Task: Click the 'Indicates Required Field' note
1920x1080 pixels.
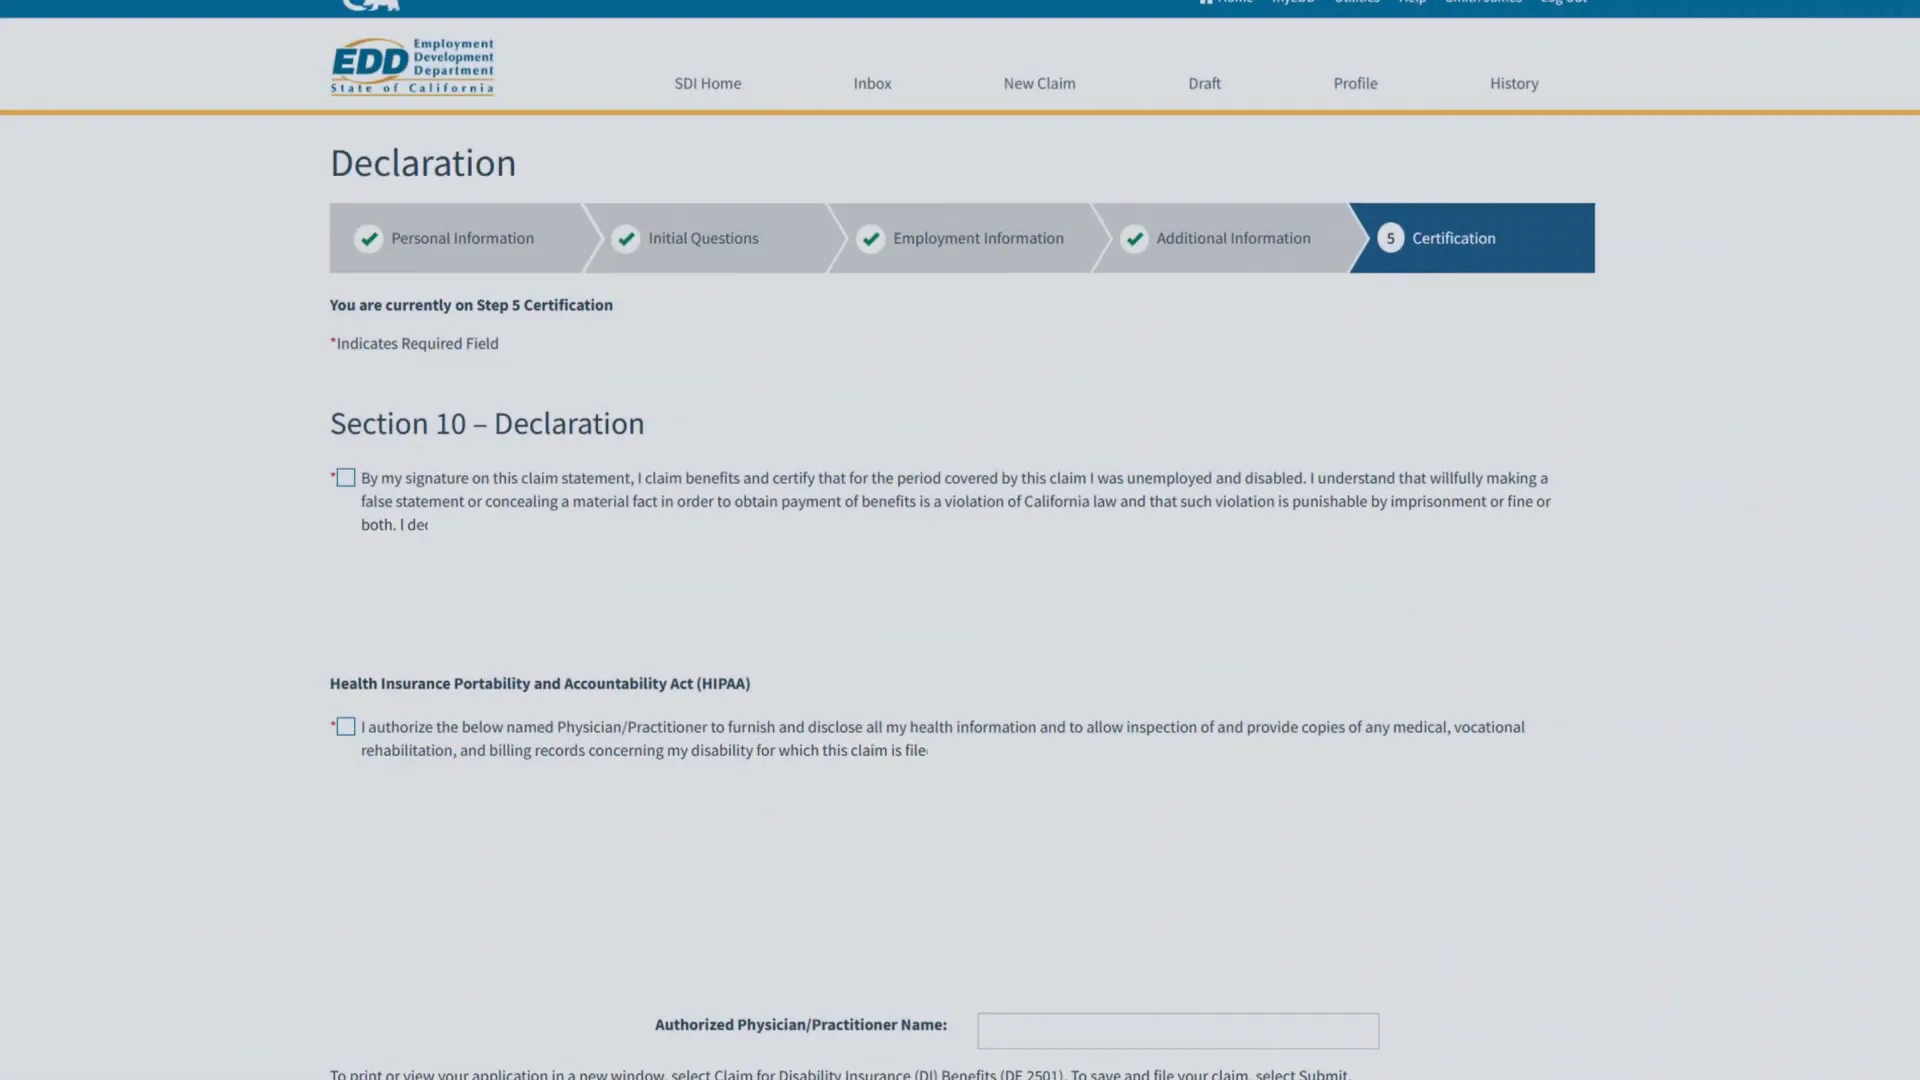Action: (414, 343)
